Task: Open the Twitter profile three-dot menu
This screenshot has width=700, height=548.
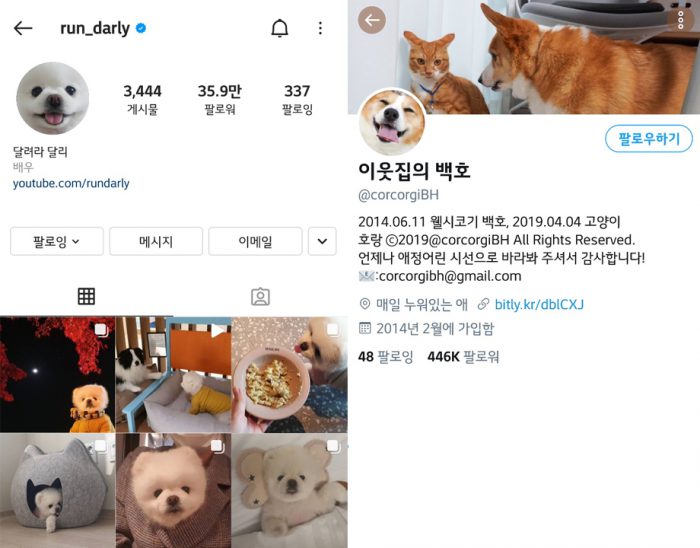Action: tap(681, 20)
